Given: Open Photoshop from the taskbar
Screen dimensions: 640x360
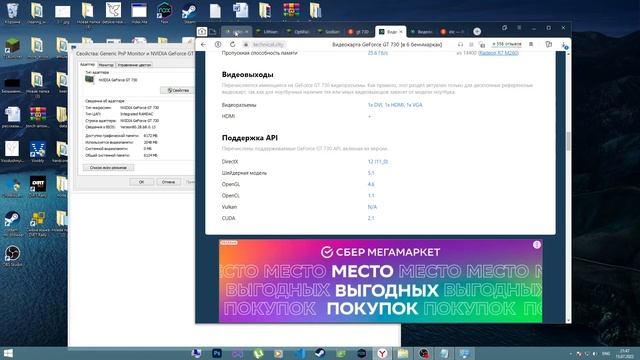Looking at the screenshot, I should [217, 353].
